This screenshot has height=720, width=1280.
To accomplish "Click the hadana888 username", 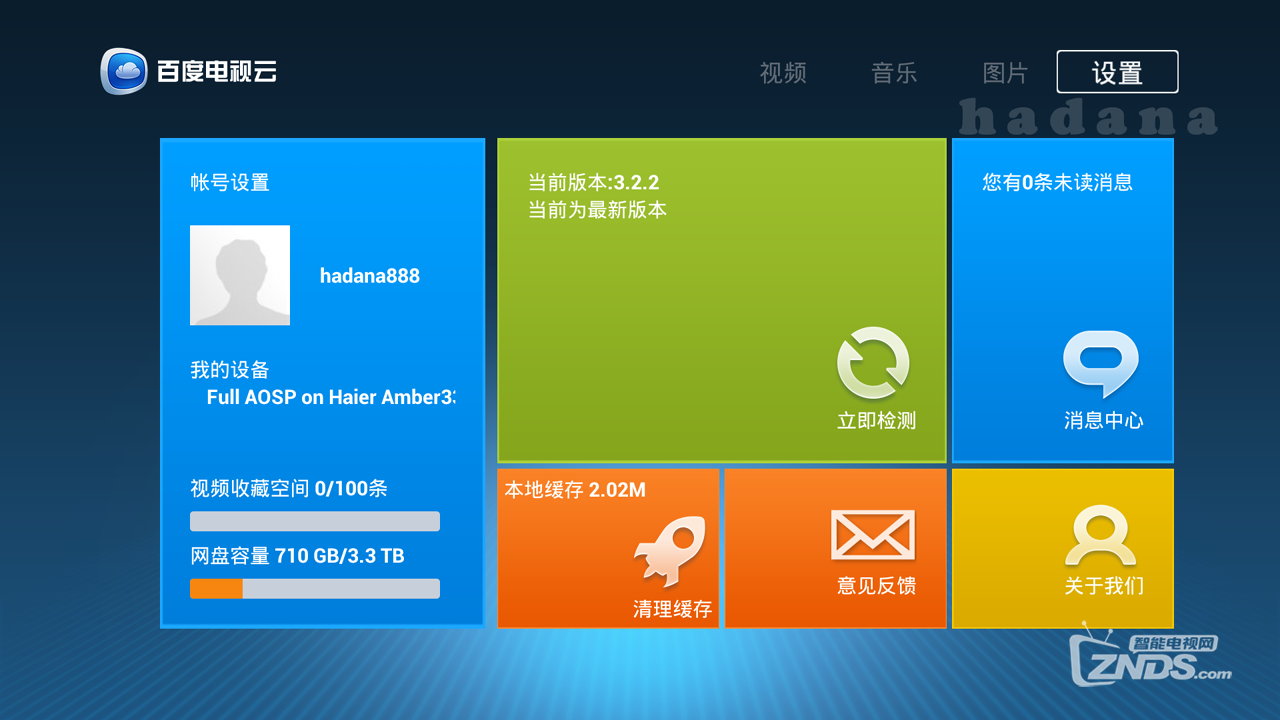I will pyautogui.click(x=370, y=276).
